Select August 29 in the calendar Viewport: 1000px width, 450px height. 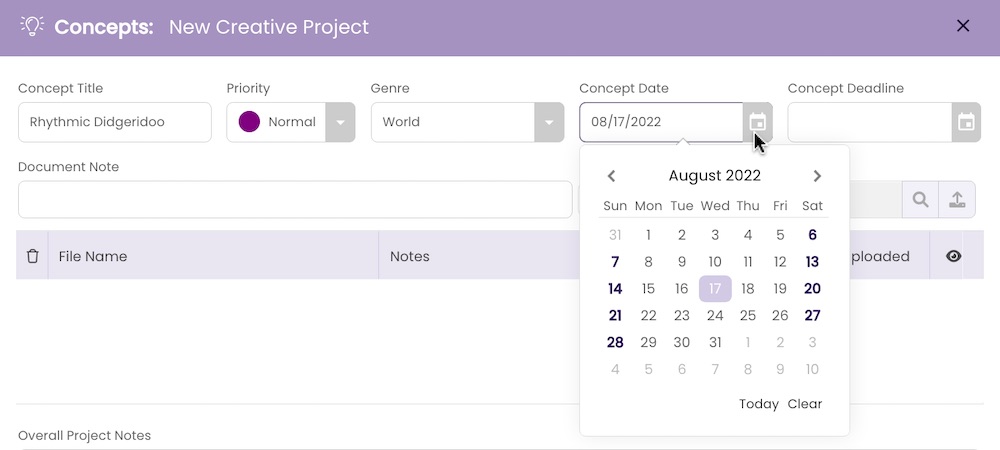tap(649, 342)
